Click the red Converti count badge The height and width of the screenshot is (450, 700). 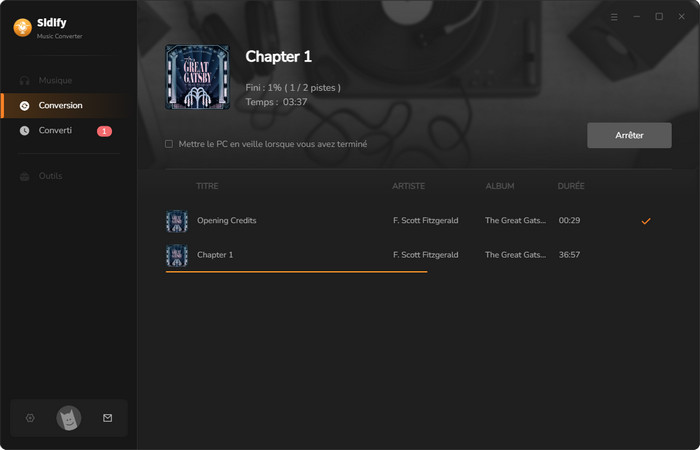104,131
